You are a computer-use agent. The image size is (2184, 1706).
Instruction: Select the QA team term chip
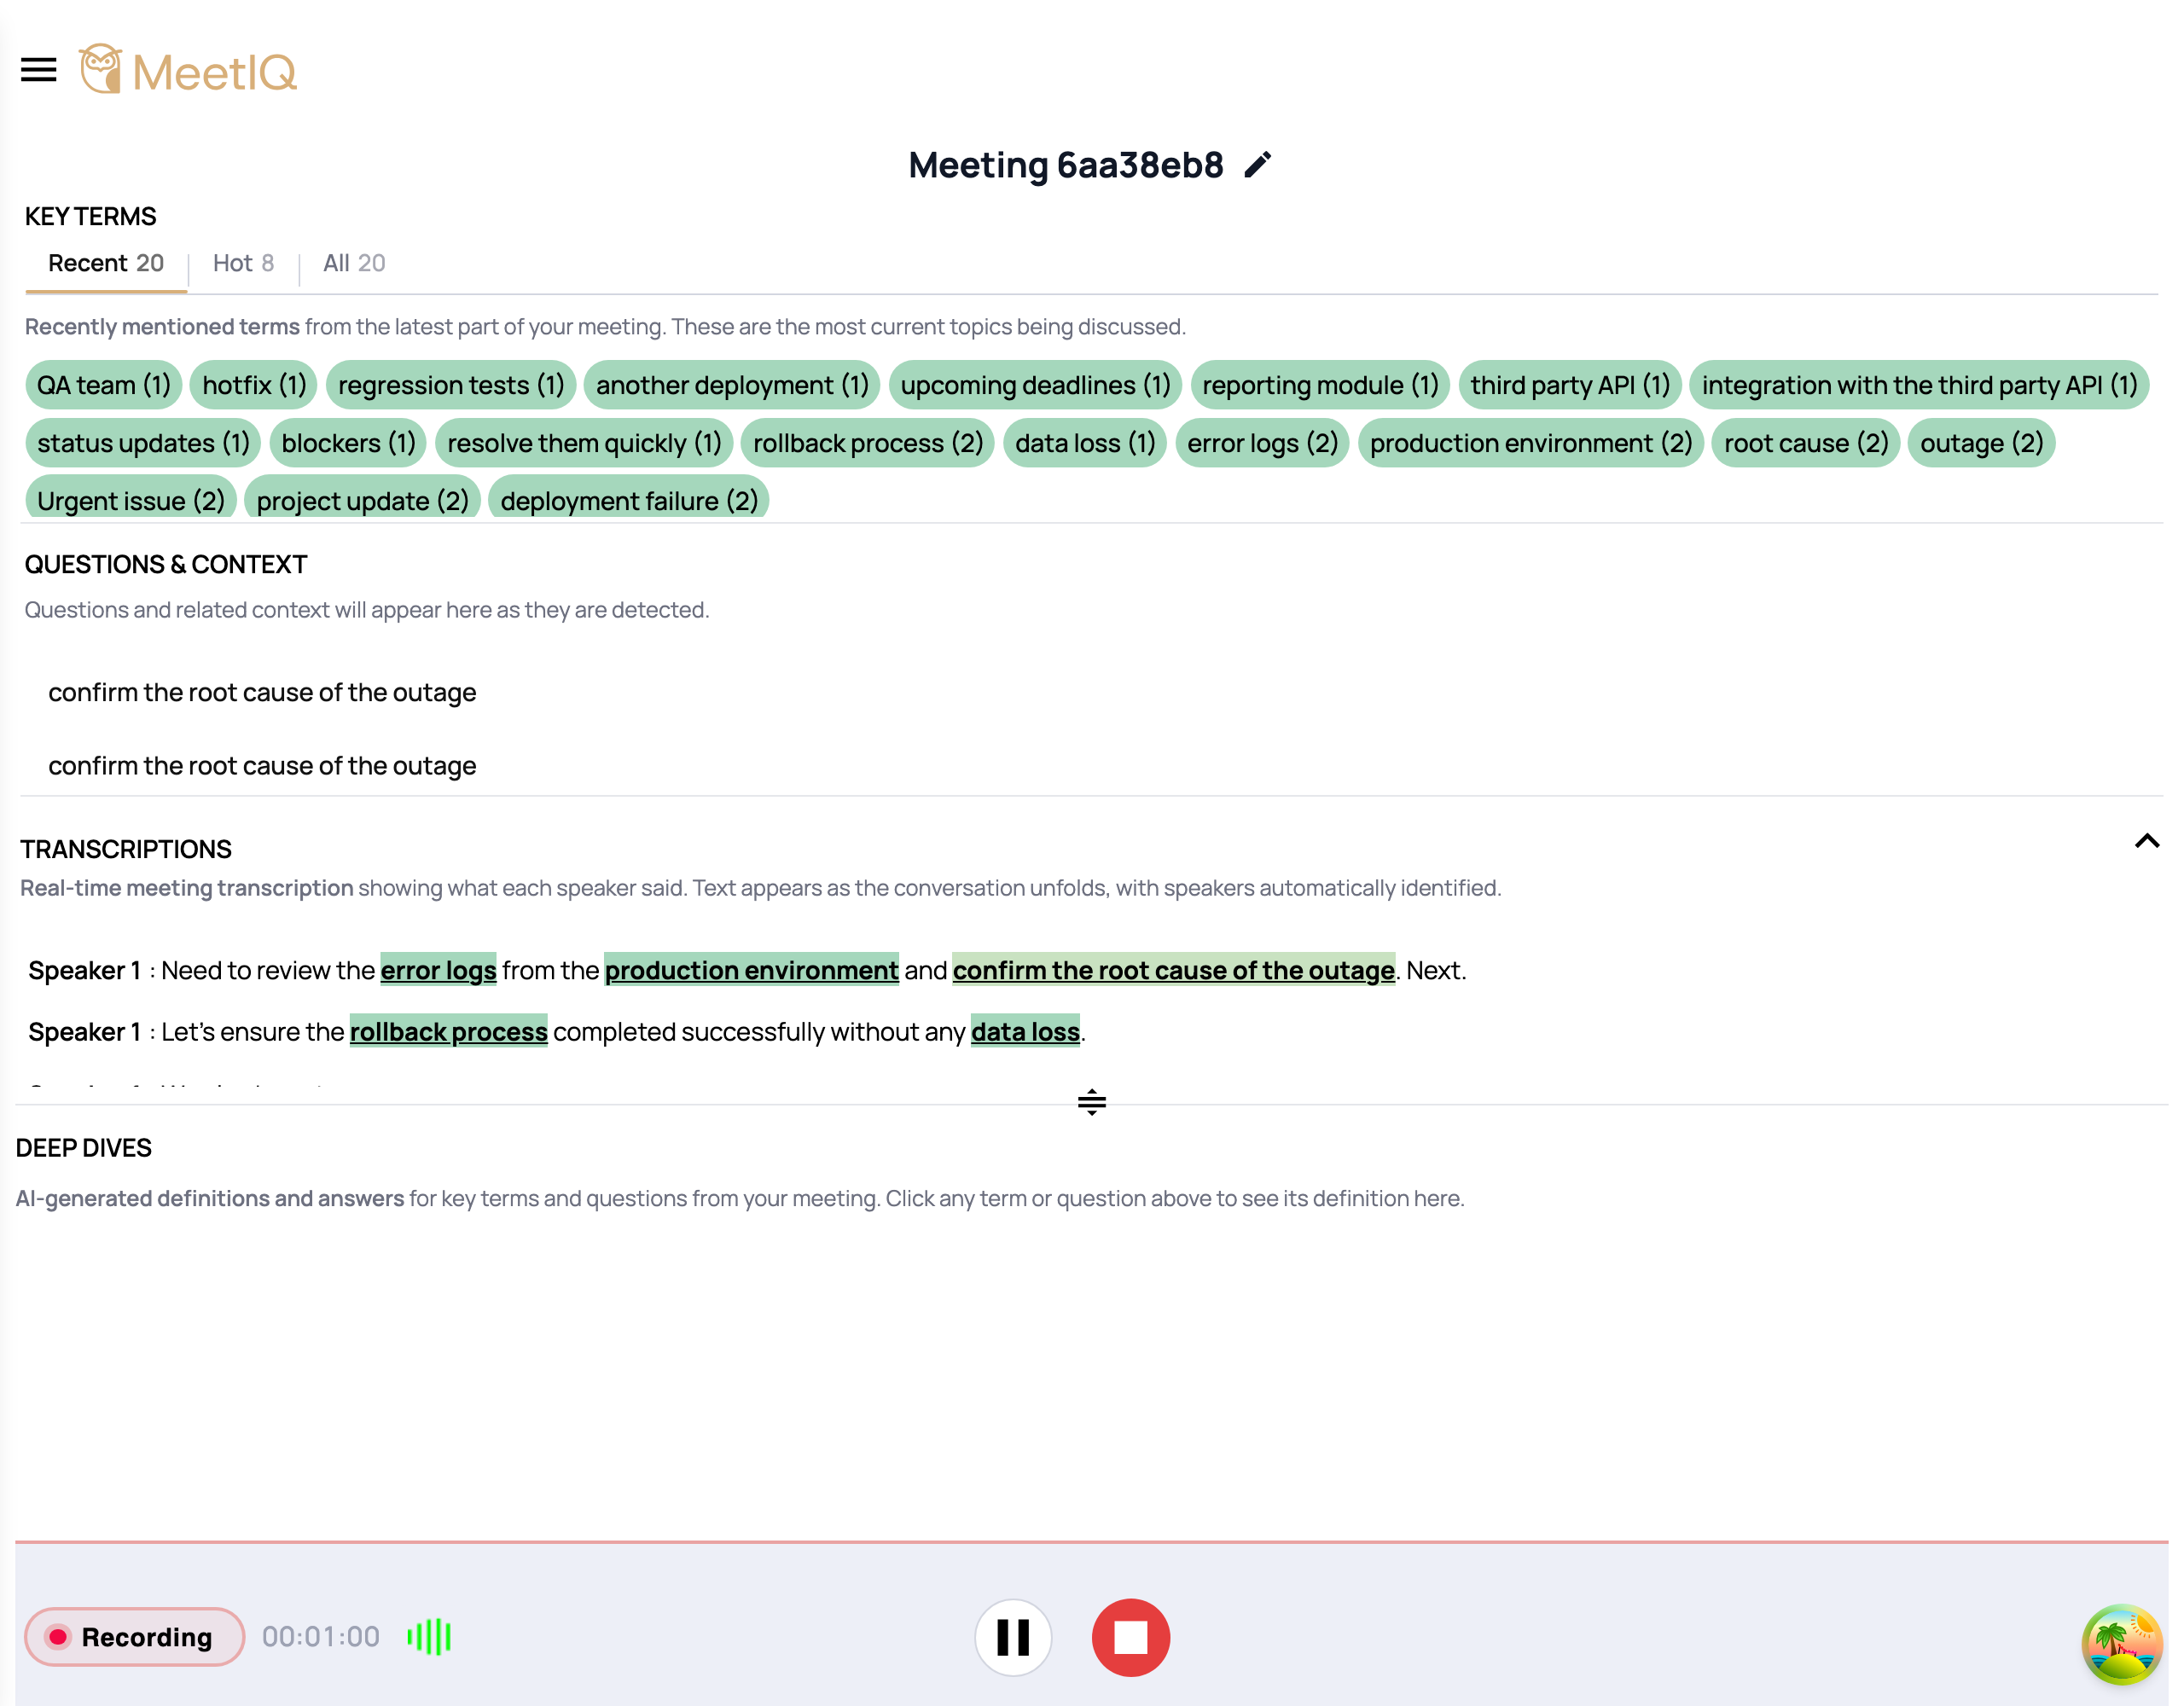click(x=104, y=385)
